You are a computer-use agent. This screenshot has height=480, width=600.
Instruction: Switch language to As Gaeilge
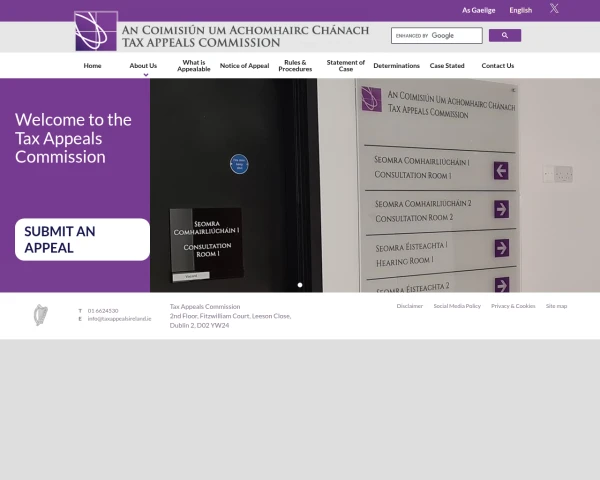(x=478, y=10)
